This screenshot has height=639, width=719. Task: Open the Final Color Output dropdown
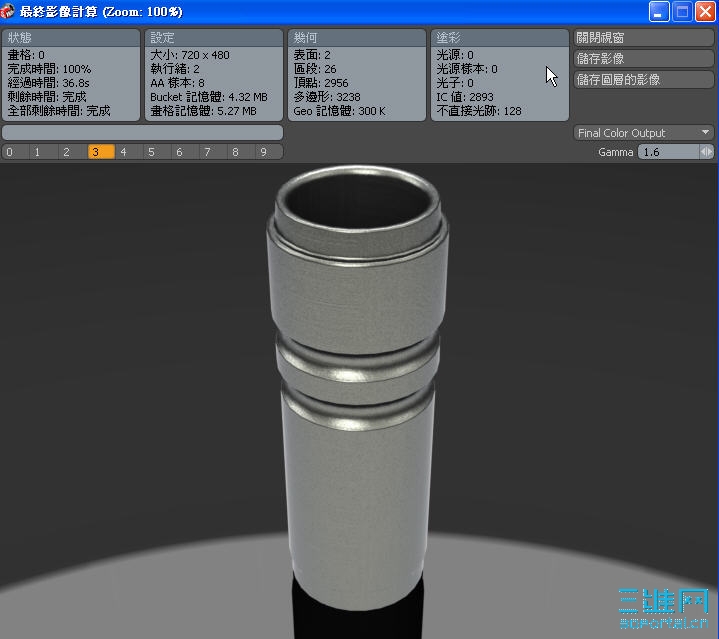click(x=643, y=133)
